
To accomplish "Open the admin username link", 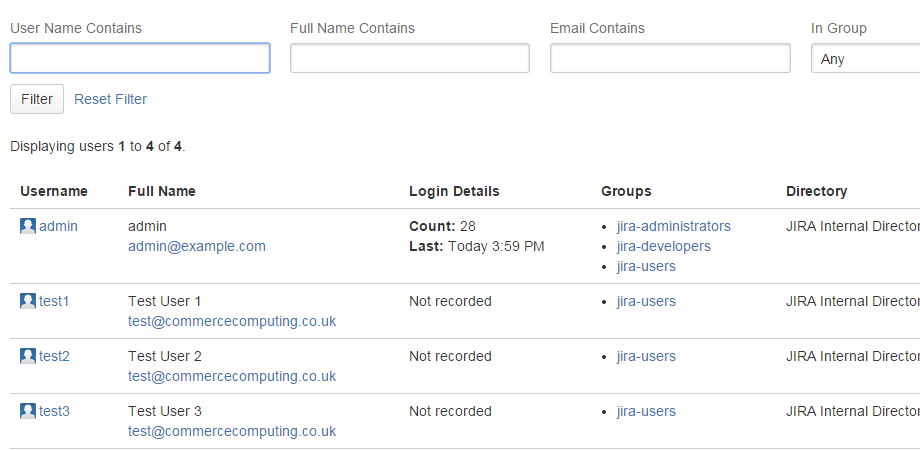I will [x=58, y=226].
